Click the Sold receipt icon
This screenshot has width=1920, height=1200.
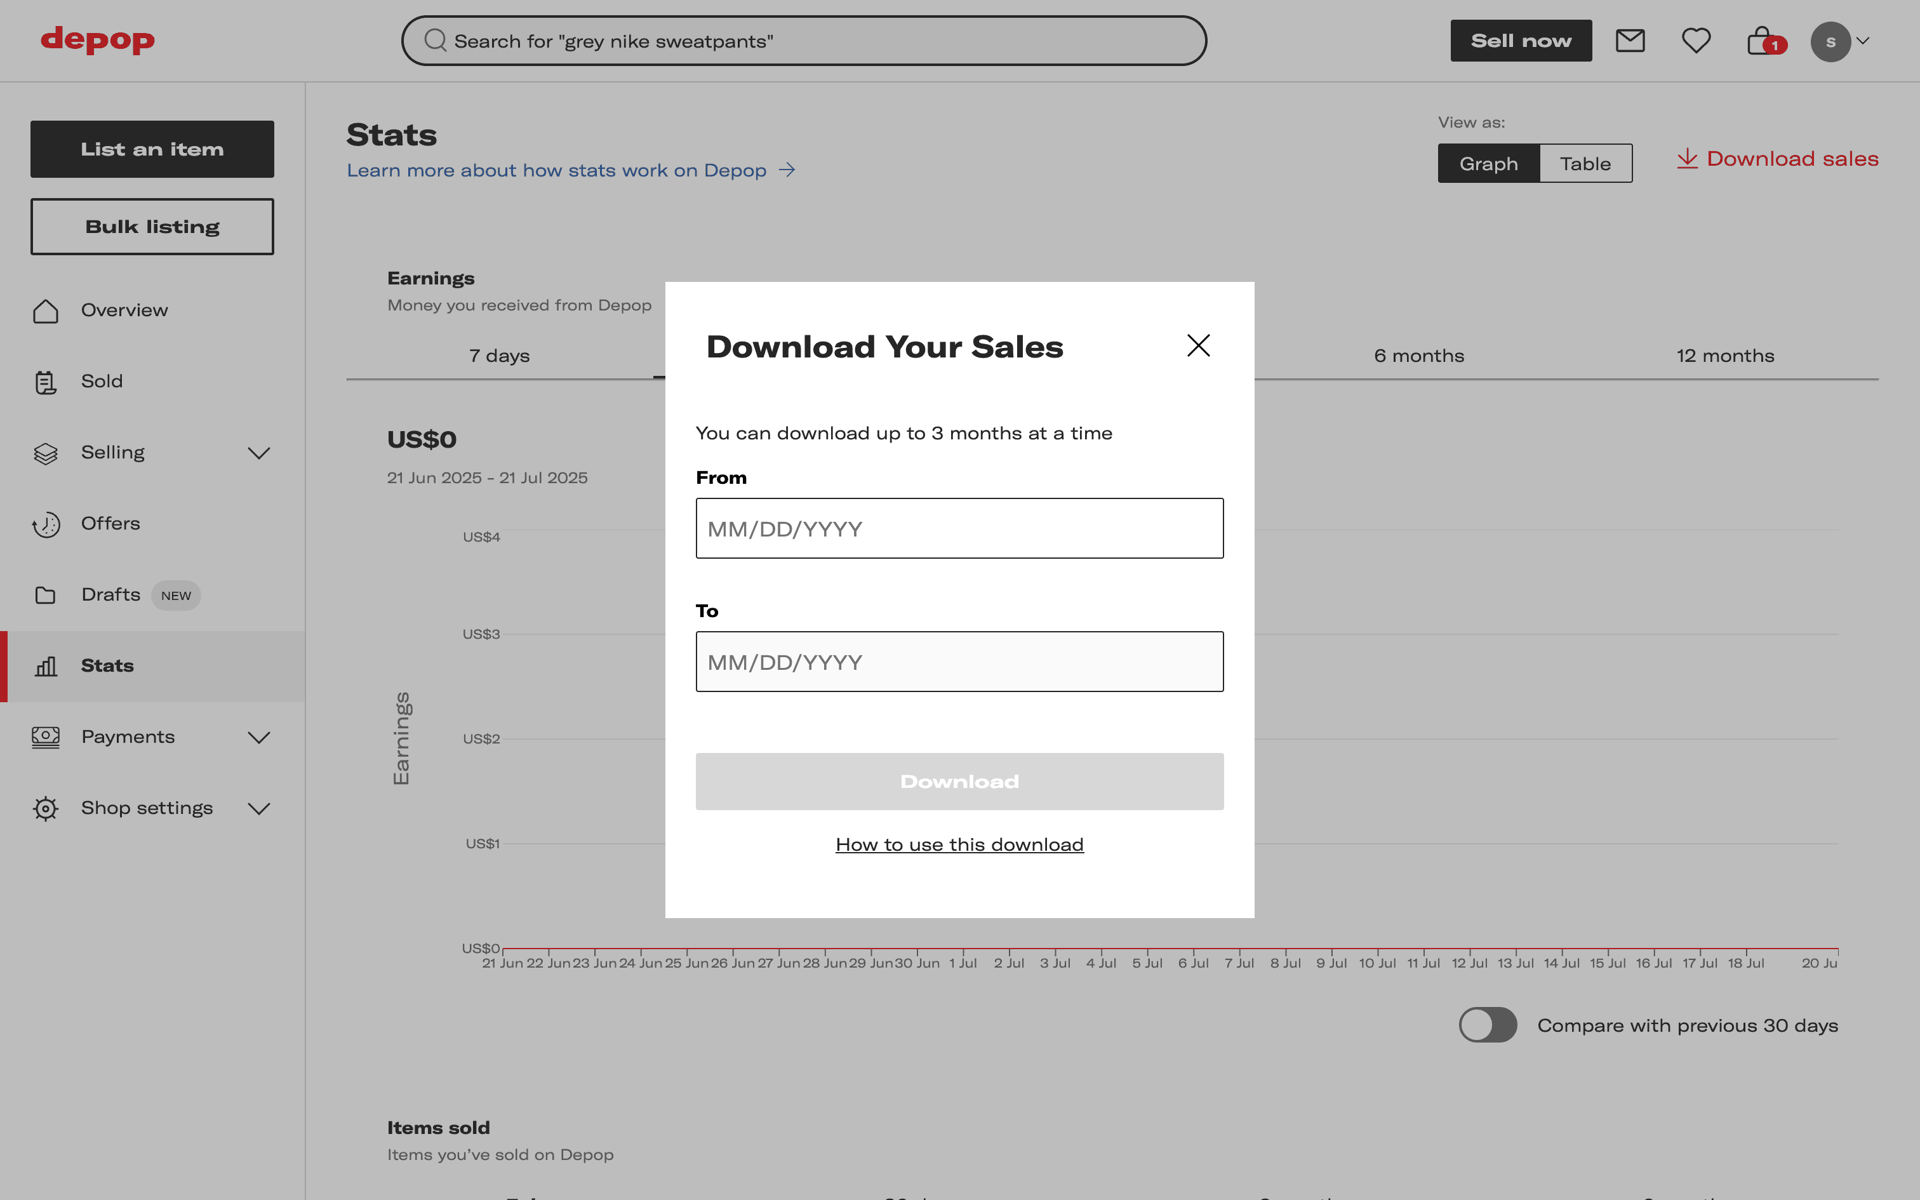click(x=46, y=382)
